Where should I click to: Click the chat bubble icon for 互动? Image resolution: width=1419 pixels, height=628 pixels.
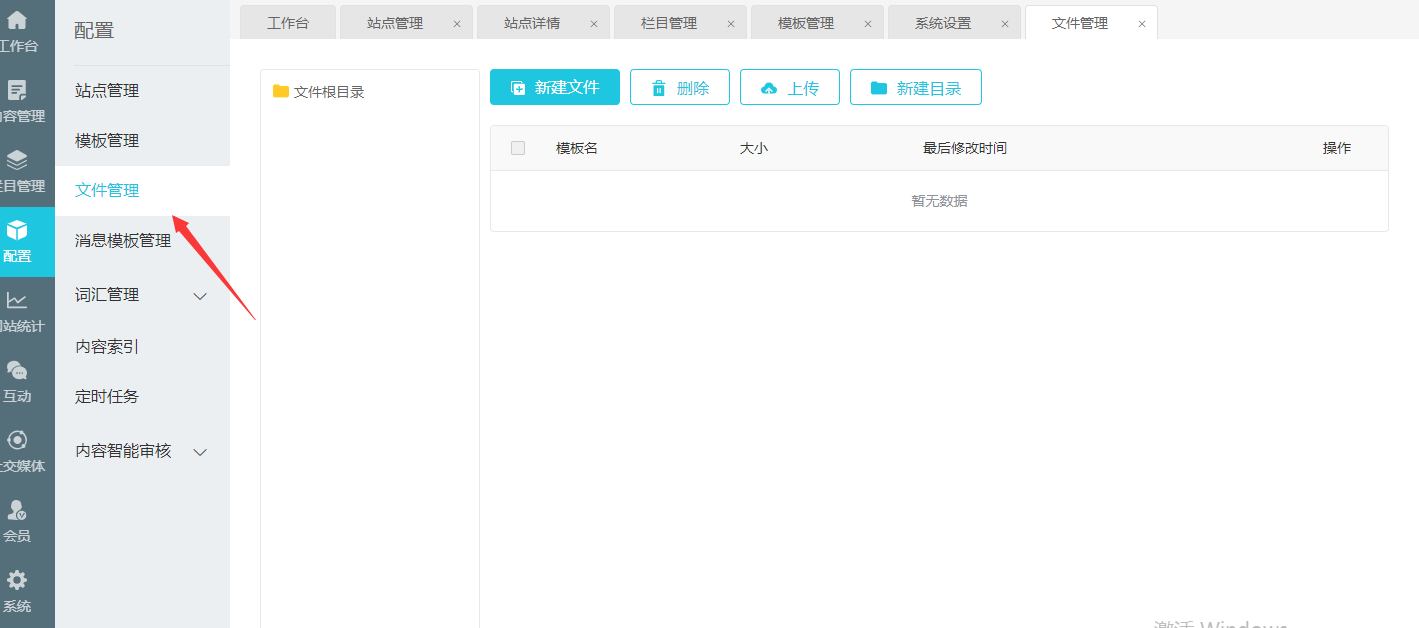(17, 370)
